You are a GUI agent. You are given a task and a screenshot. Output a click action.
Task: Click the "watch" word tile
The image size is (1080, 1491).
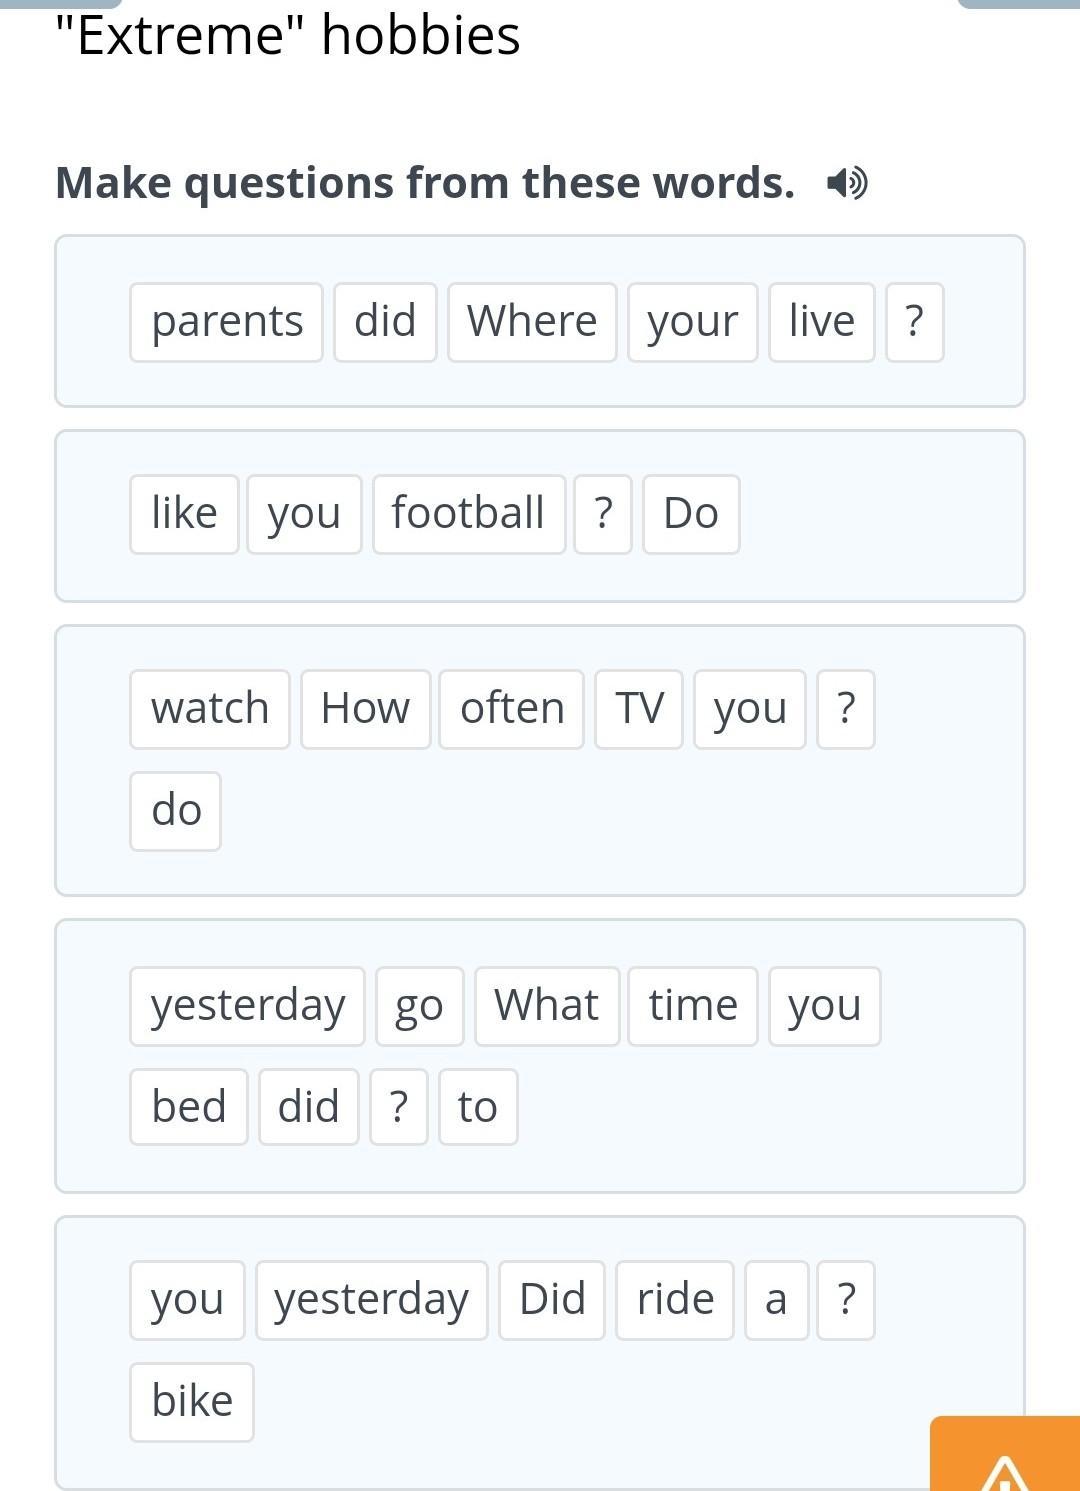click(x=210, y=709)
